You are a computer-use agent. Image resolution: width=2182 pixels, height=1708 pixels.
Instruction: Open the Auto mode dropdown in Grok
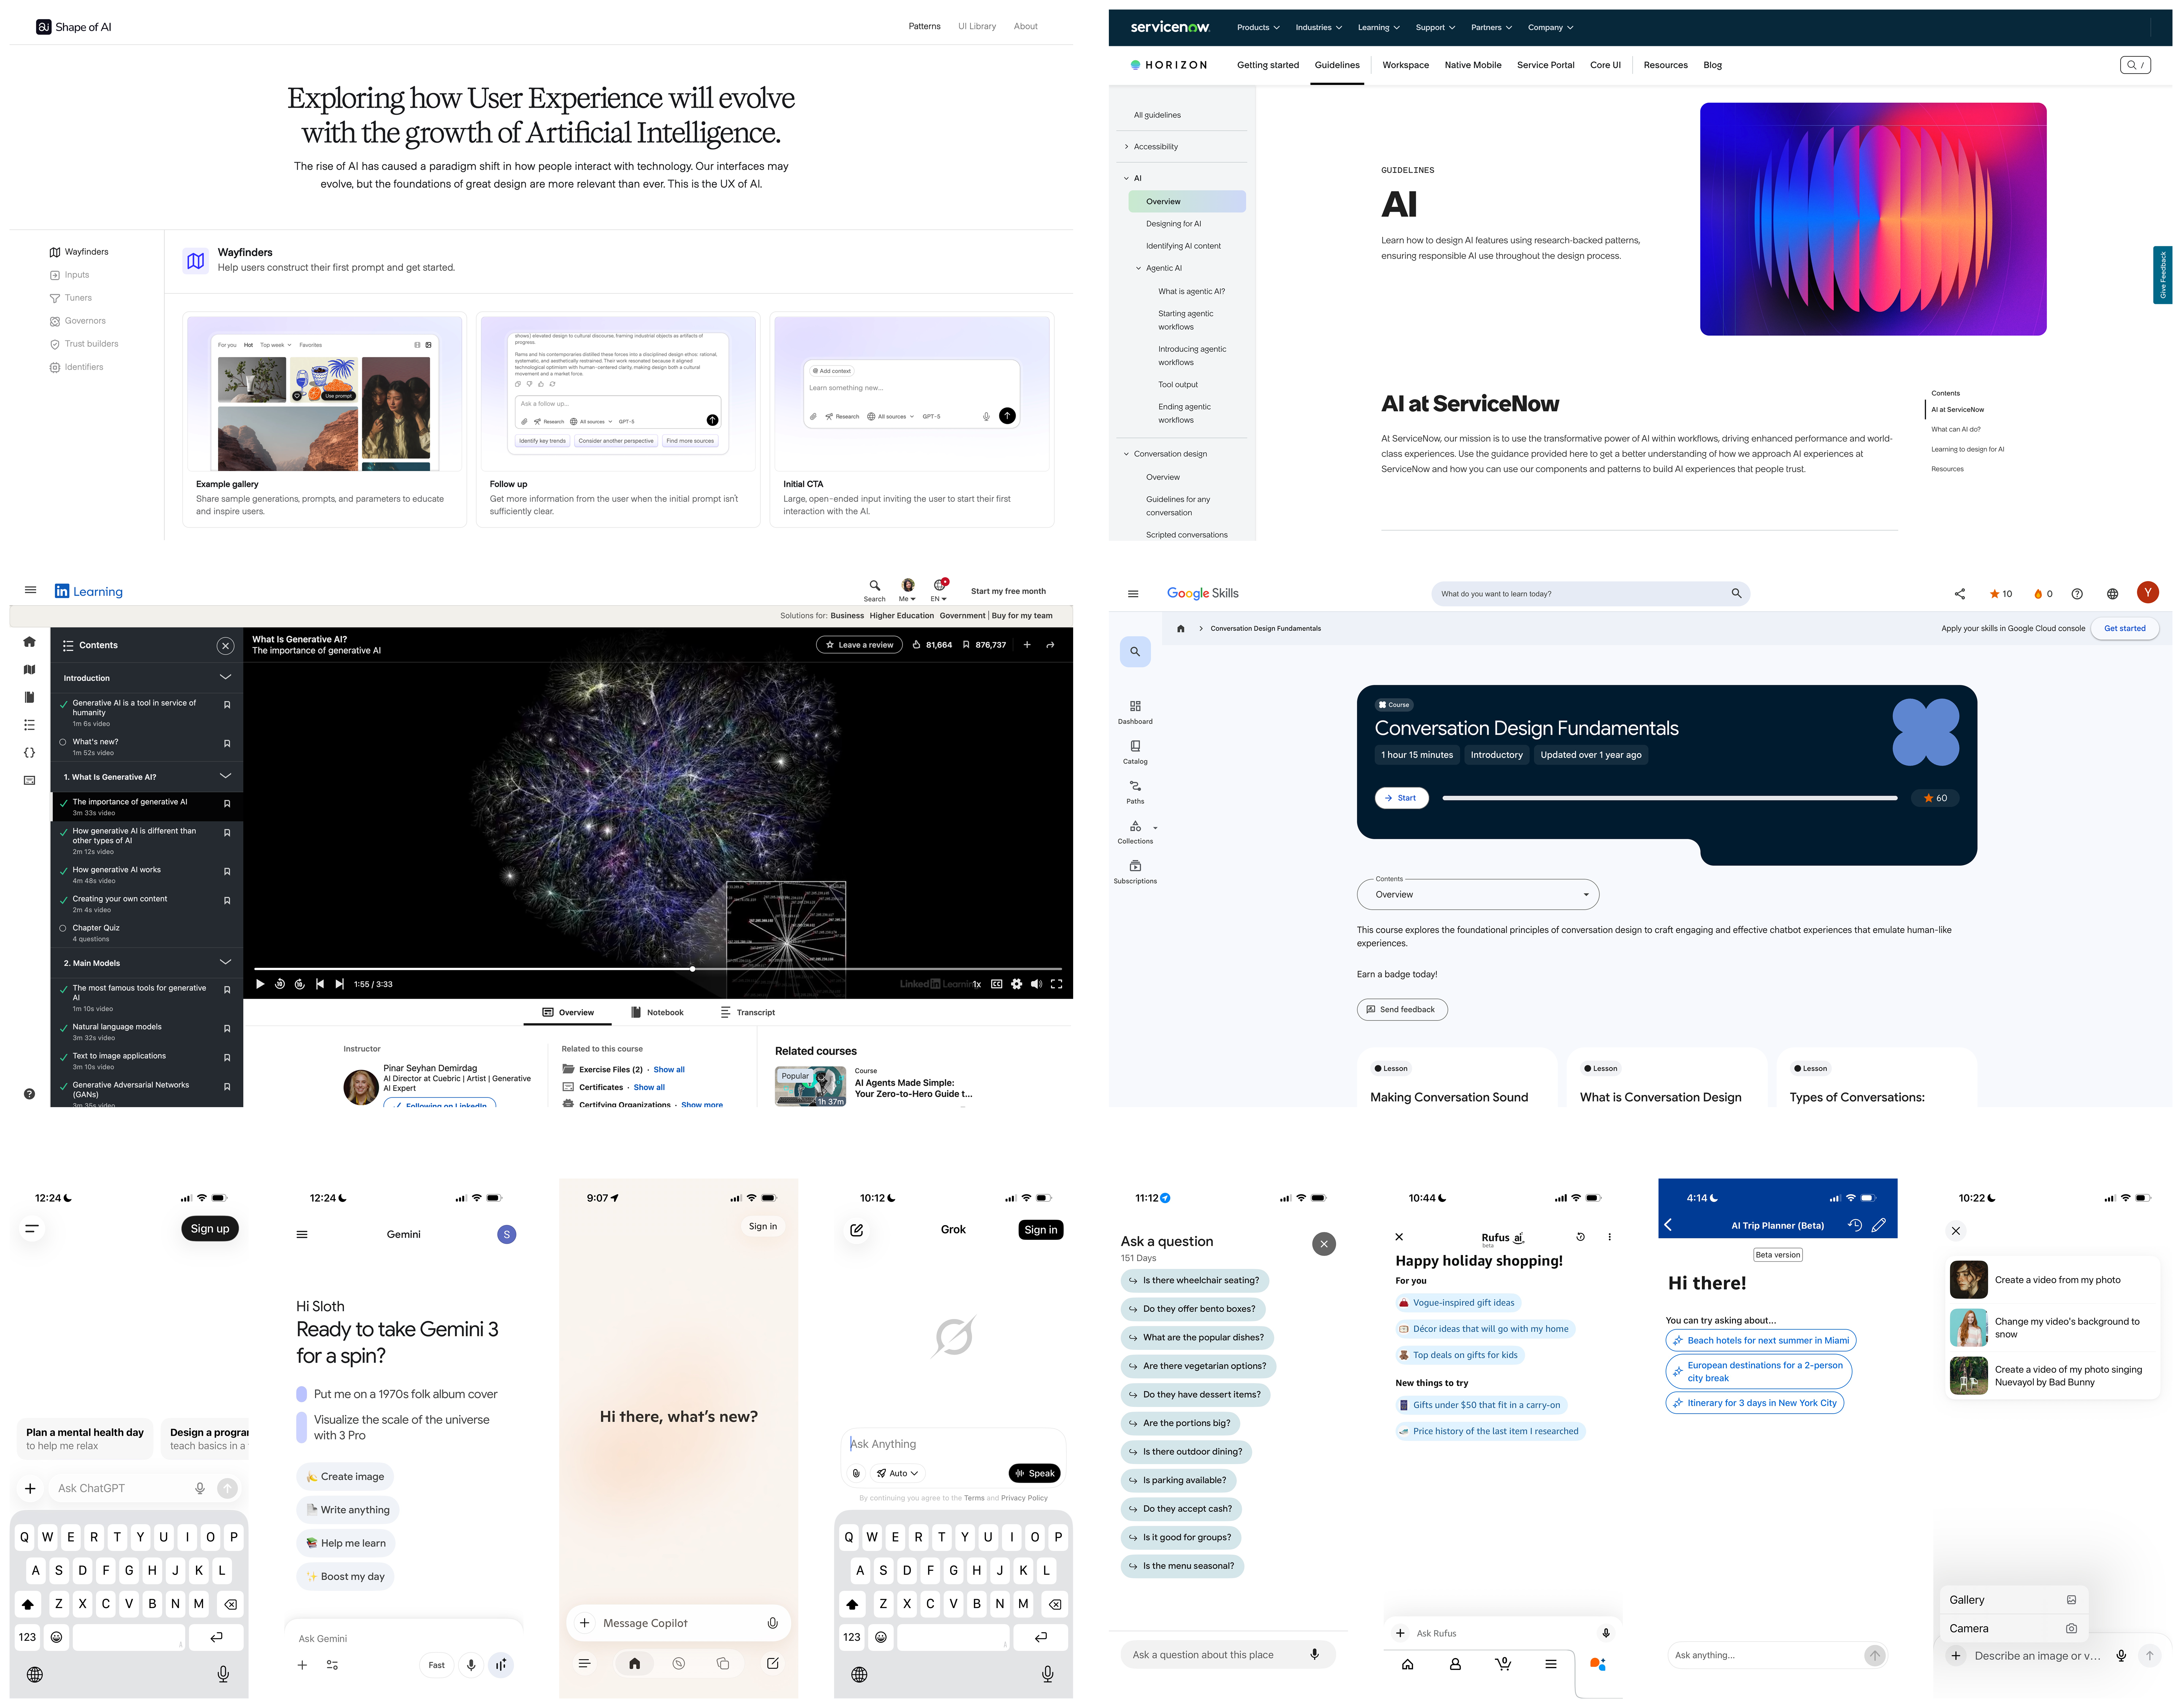[897, 1473]
